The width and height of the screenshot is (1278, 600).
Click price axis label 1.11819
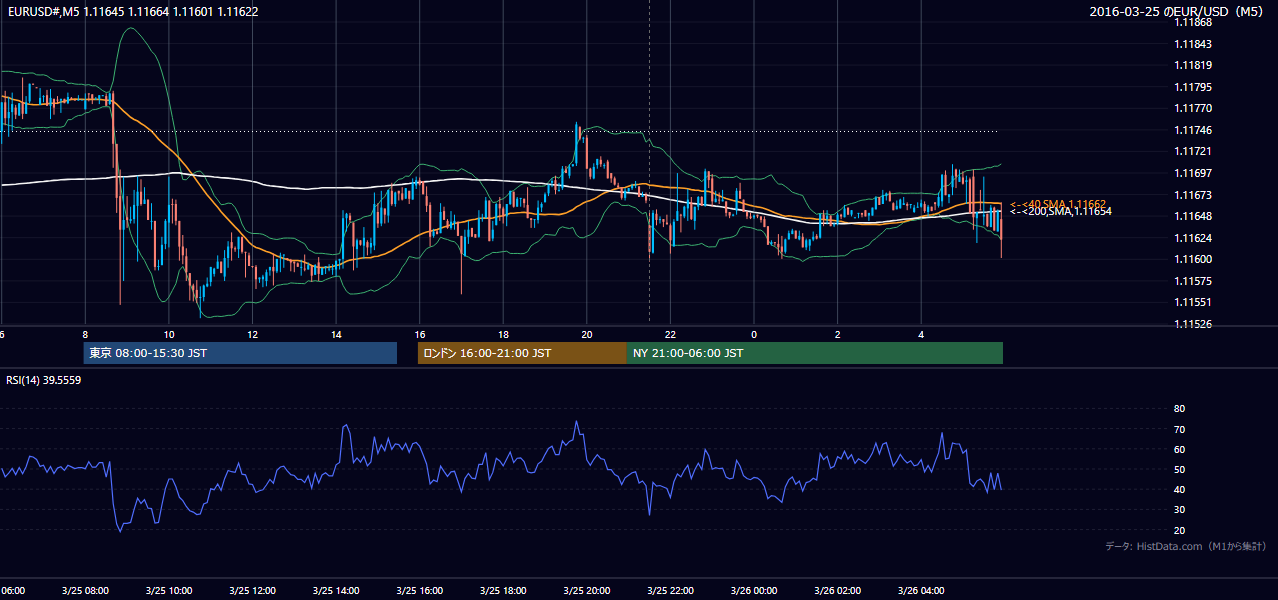click(1192, 66)
